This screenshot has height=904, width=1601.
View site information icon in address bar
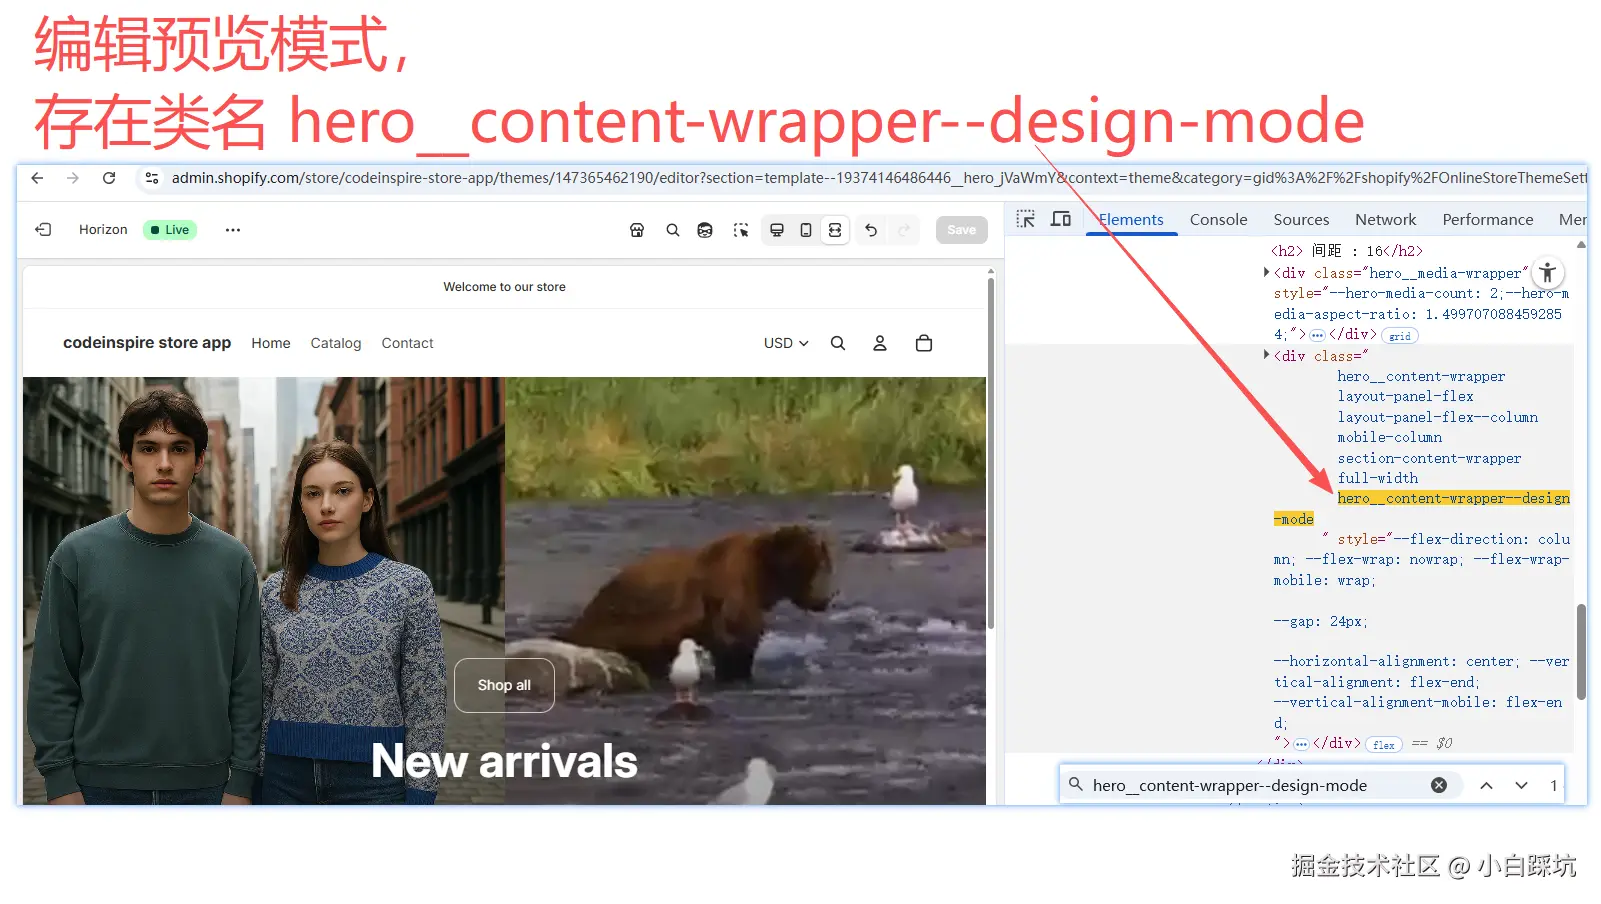pyautogui.click(x=151, y=178)
